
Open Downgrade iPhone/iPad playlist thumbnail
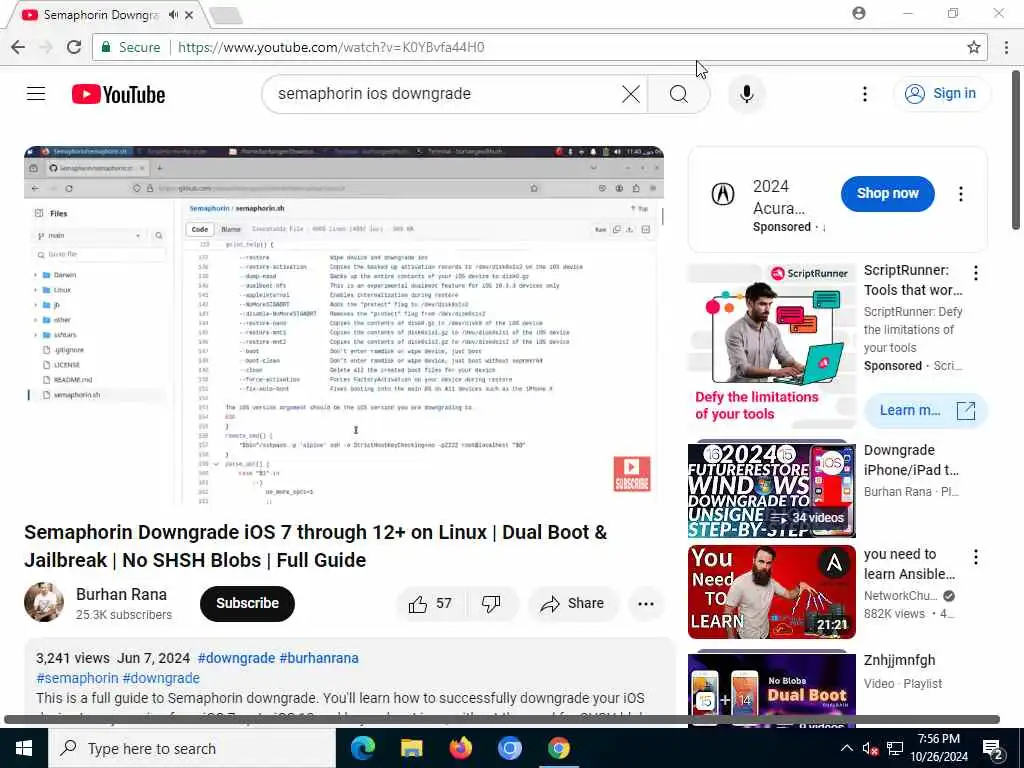coord(771,490)
